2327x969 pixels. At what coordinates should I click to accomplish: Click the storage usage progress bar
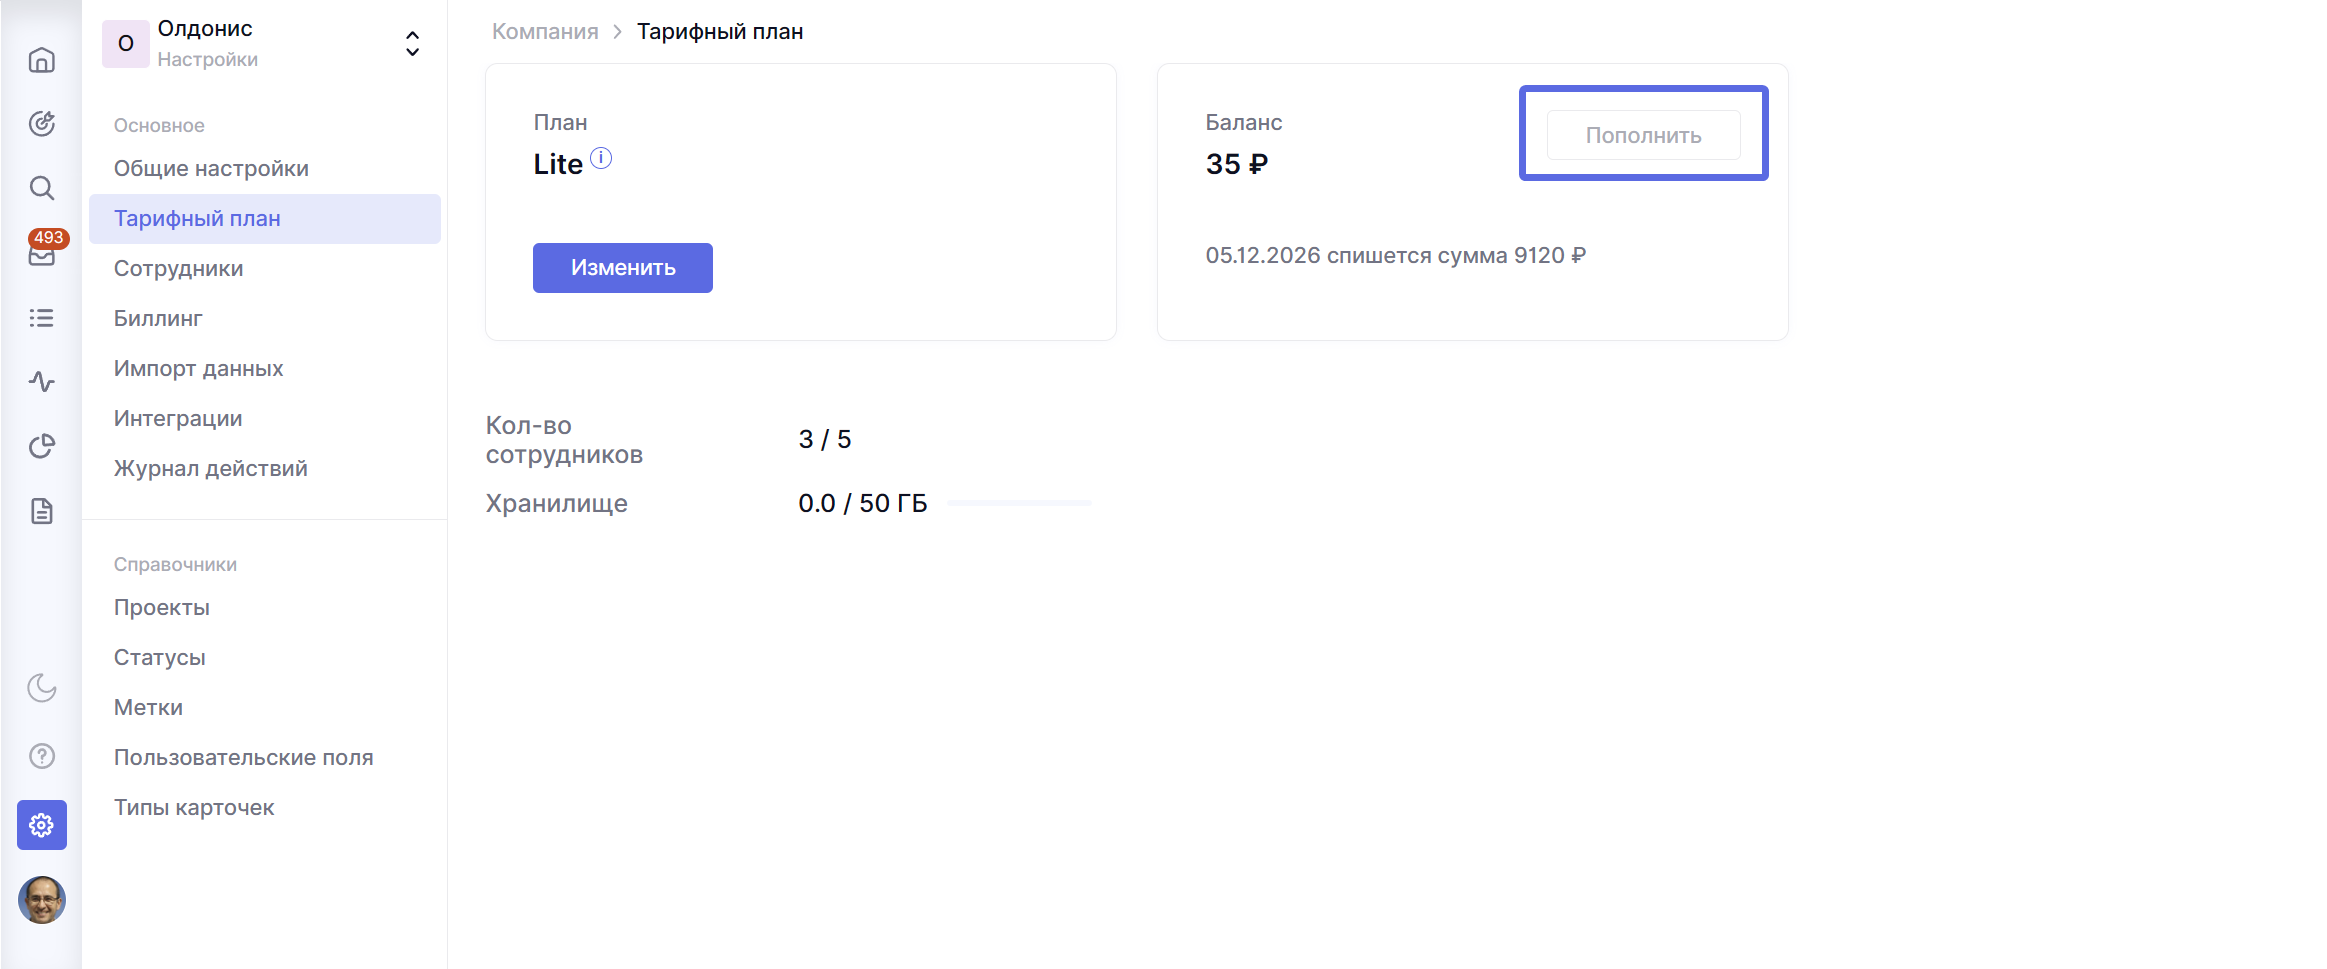tap(1019, 503)
